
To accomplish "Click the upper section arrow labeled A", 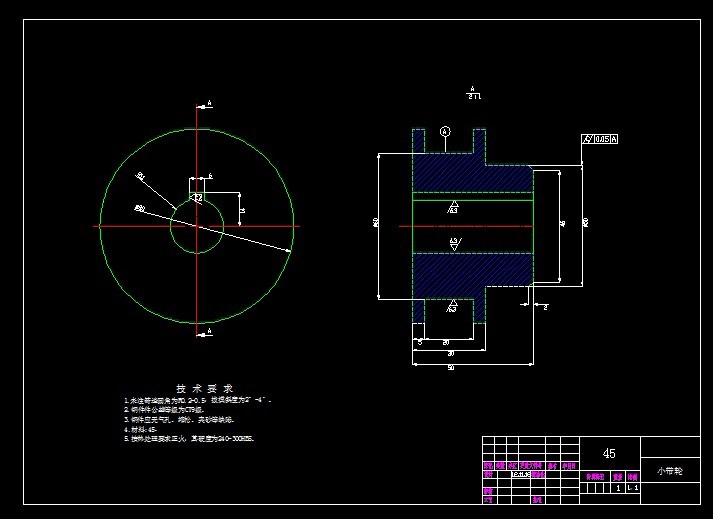I will tap(205, 105).
